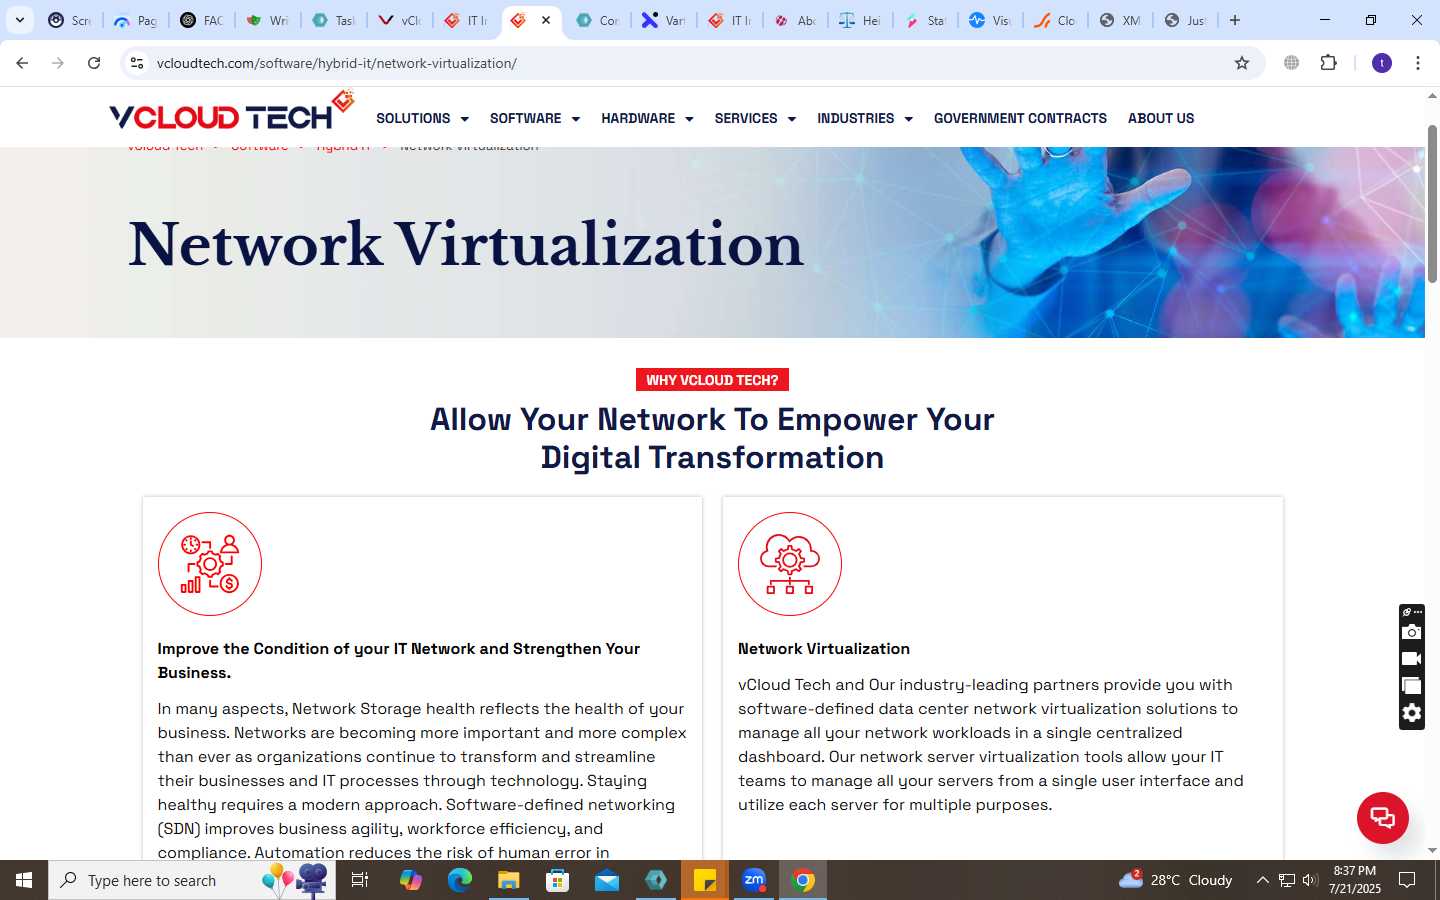Viewport: 1440px width, 900px height.
Task: Open a new browser tab
Action: point(1235,20)
